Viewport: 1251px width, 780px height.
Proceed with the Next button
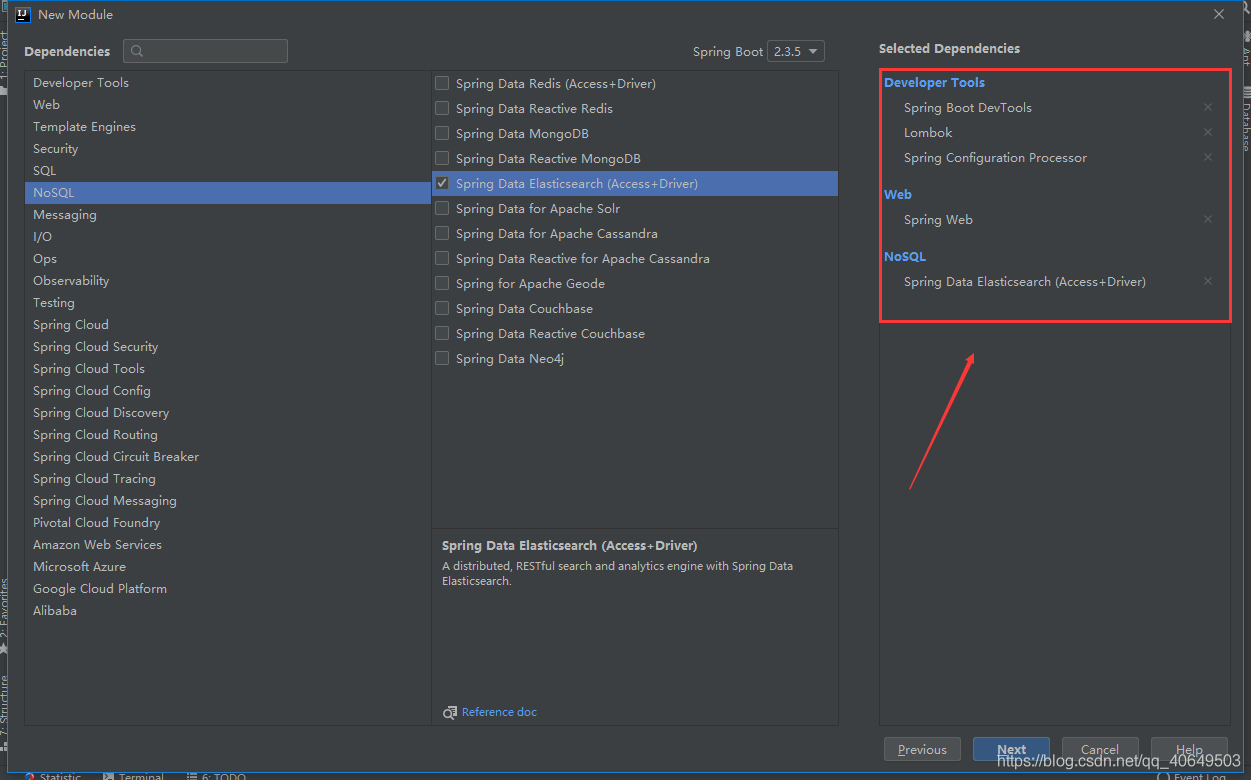1011,749
